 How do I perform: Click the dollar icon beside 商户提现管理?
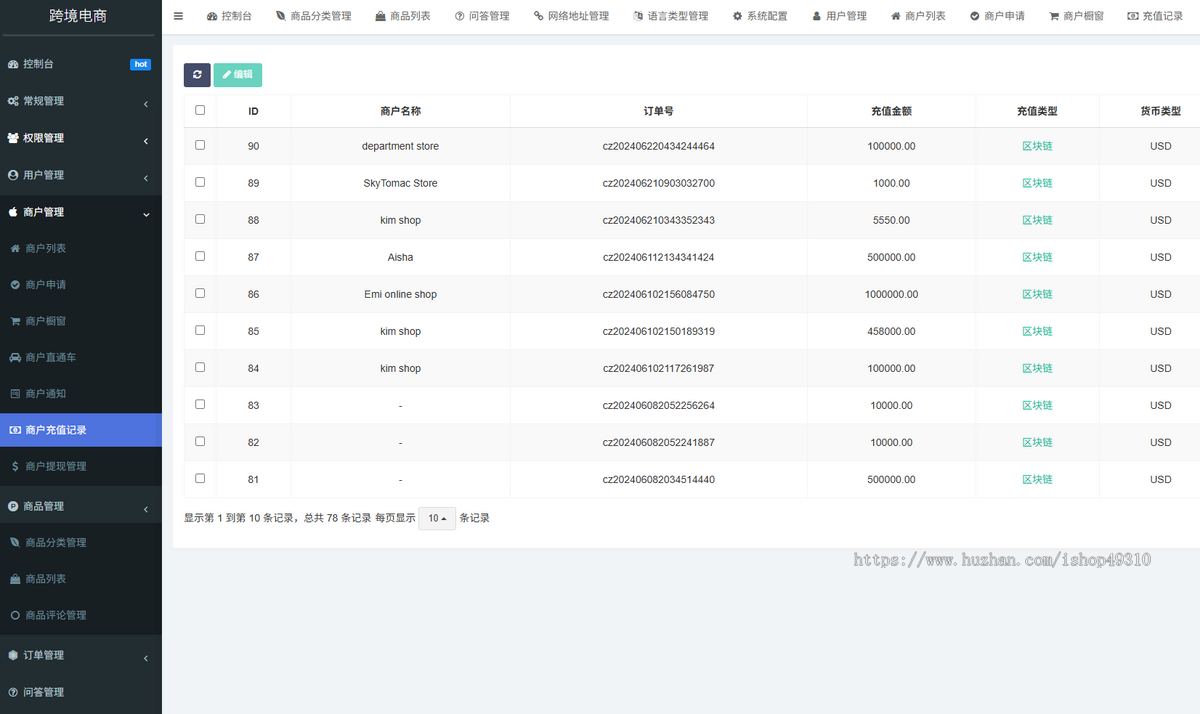point(15,466)
